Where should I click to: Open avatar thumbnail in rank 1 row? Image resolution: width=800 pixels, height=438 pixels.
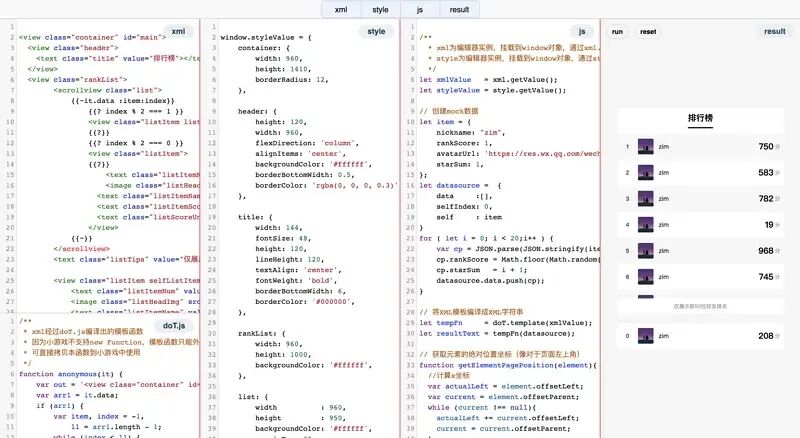point(645,147)
